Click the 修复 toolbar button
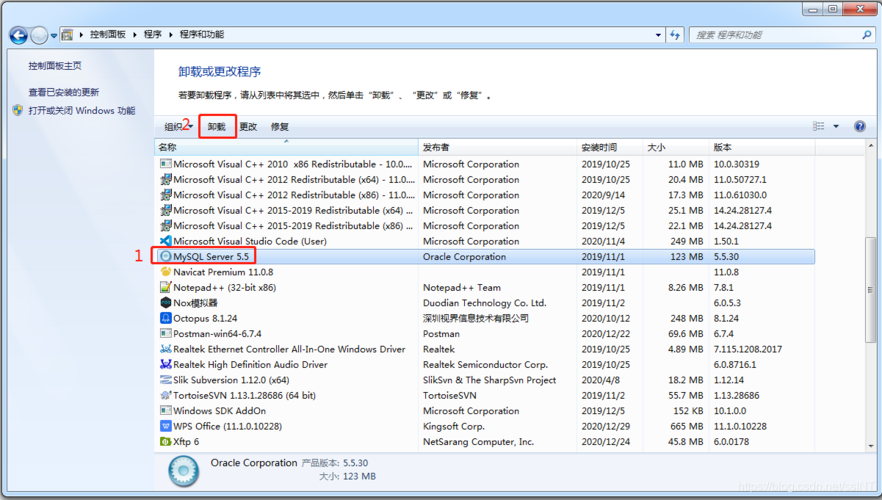Screen dimensions: 882x500 point(280,127)
